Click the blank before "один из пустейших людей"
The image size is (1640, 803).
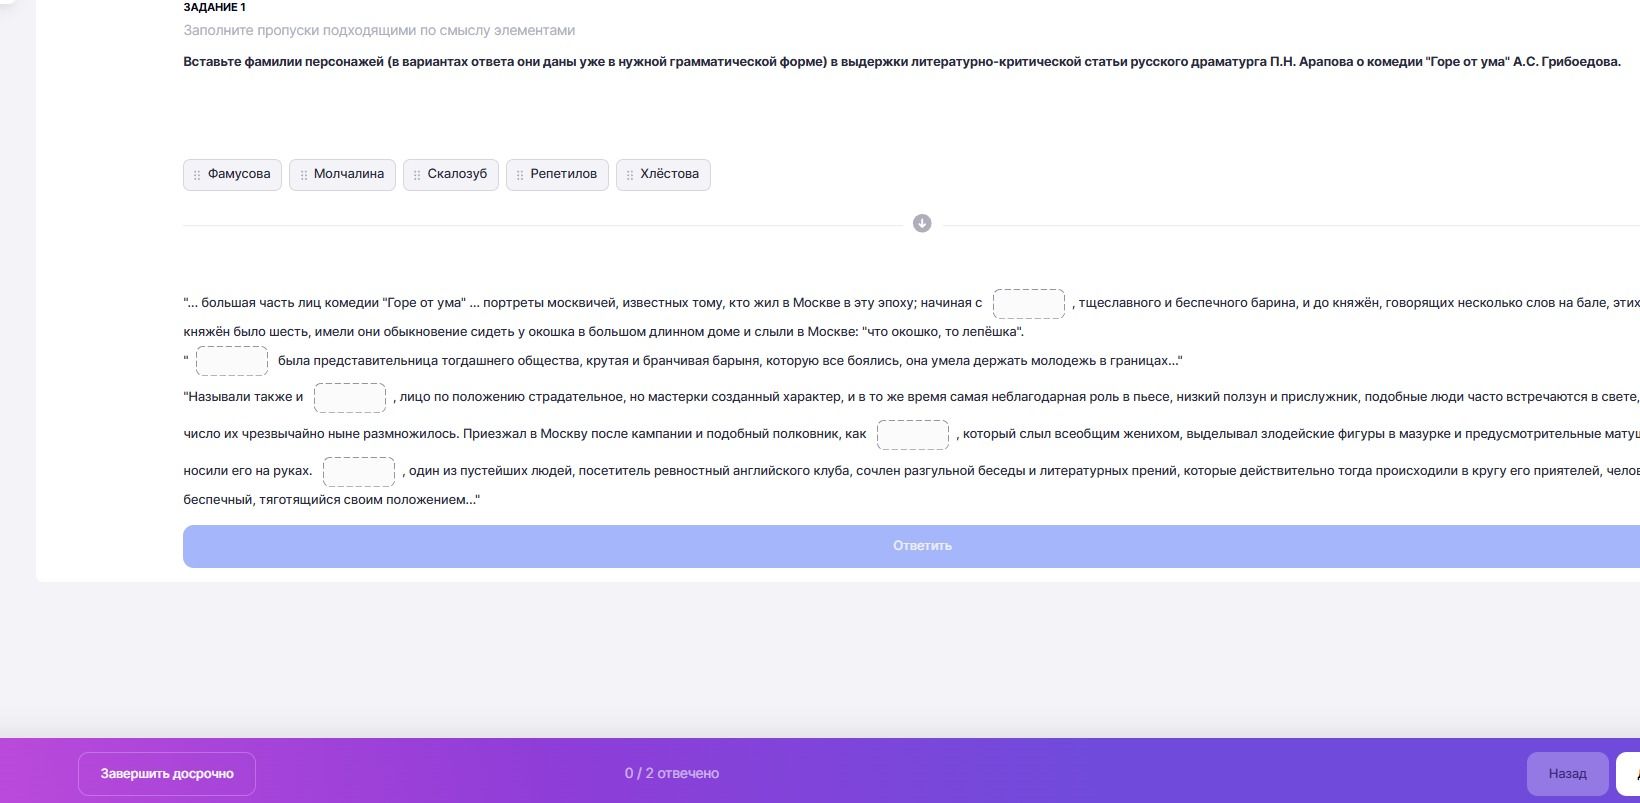359,471
